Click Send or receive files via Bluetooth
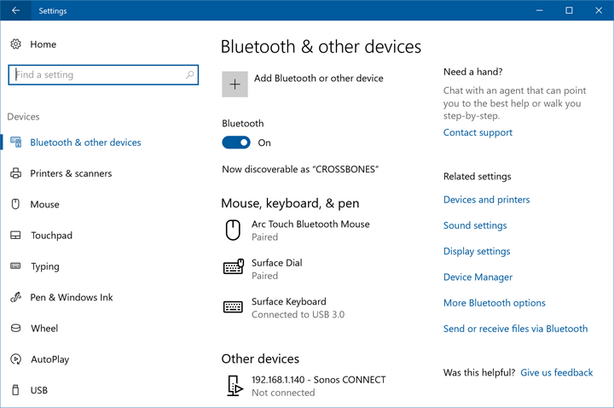The width and height of the screenshot is (614, 408). coord(515,329)
